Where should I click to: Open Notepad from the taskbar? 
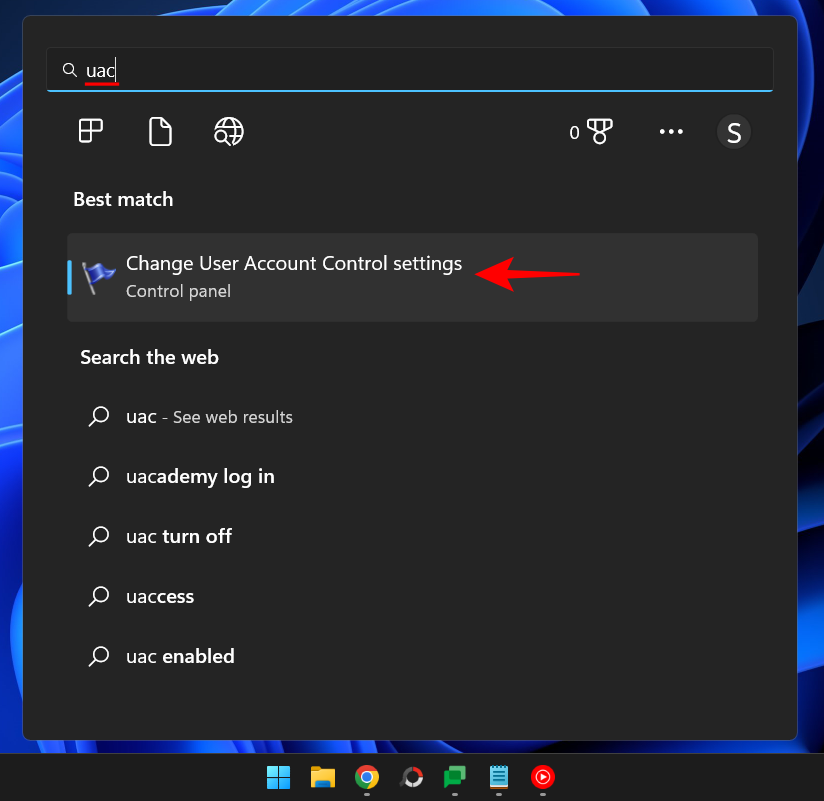point(498,777)
